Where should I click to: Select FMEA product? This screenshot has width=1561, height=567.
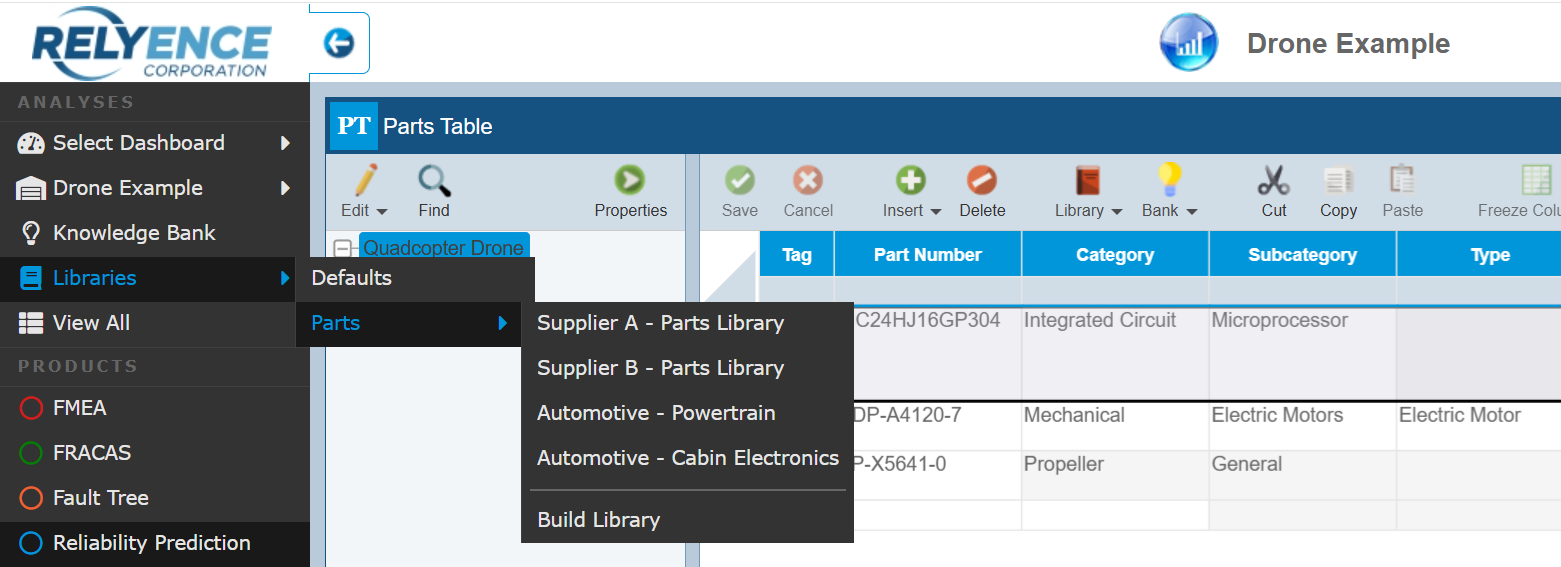point(155,408)
